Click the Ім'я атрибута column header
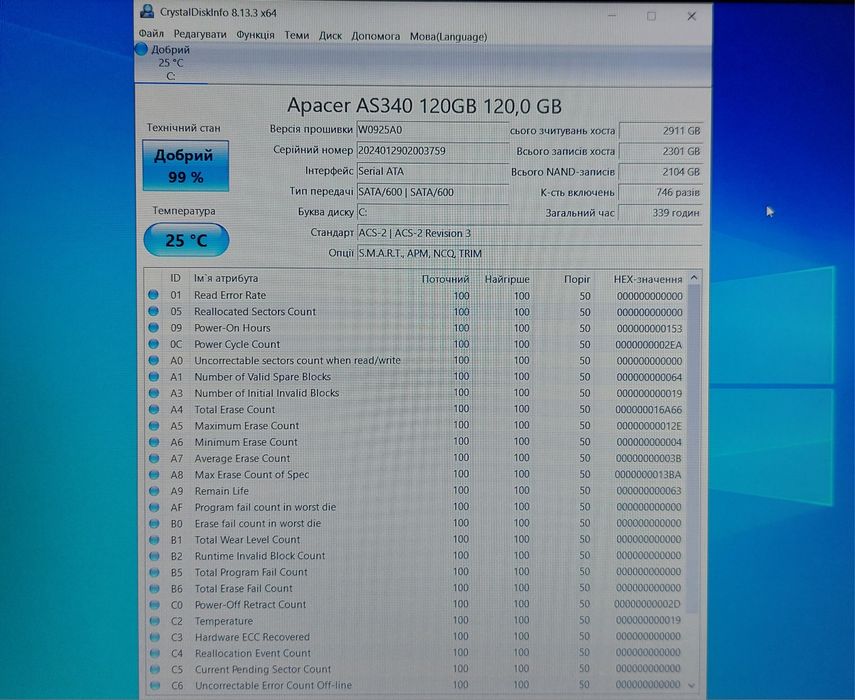855x700 pixels. click(226, 278)
